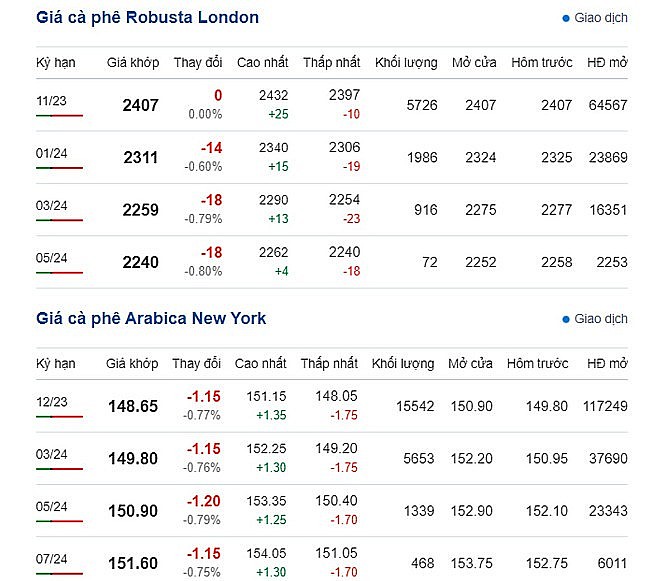Click the Giao dịch label in the Robusta section
670x581 pixels.
[601, 19]
